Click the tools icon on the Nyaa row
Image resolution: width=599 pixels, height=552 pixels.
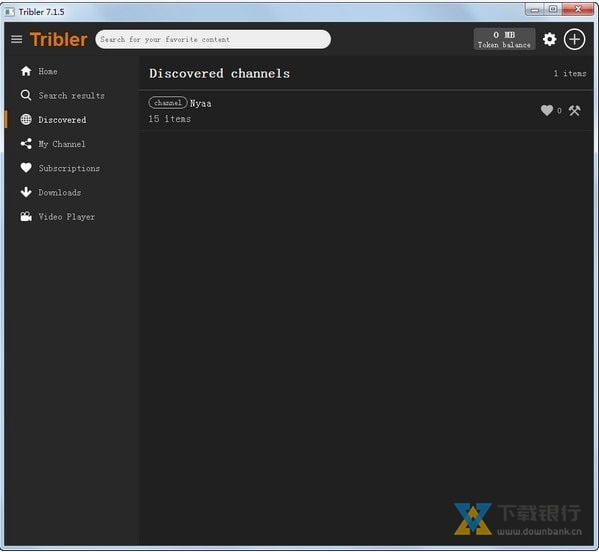[574, 110]
